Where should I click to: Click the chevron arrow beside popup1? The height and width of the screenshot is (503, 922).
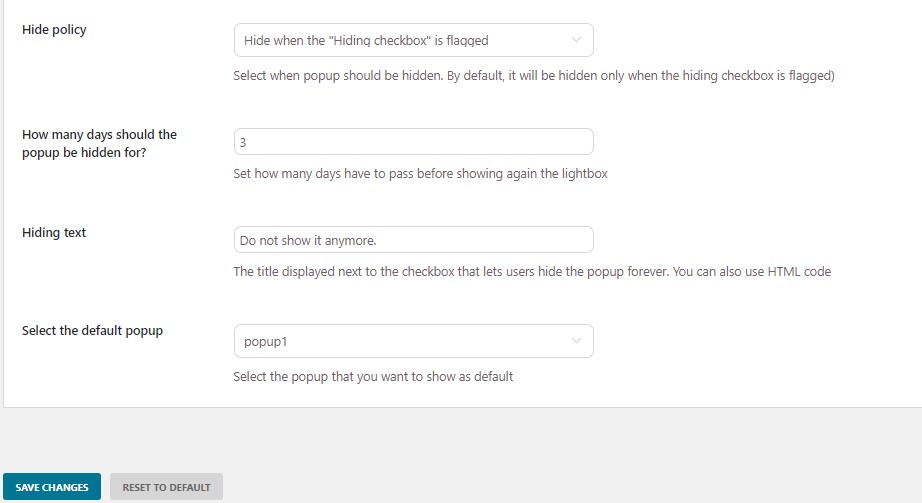click(576, 341)
